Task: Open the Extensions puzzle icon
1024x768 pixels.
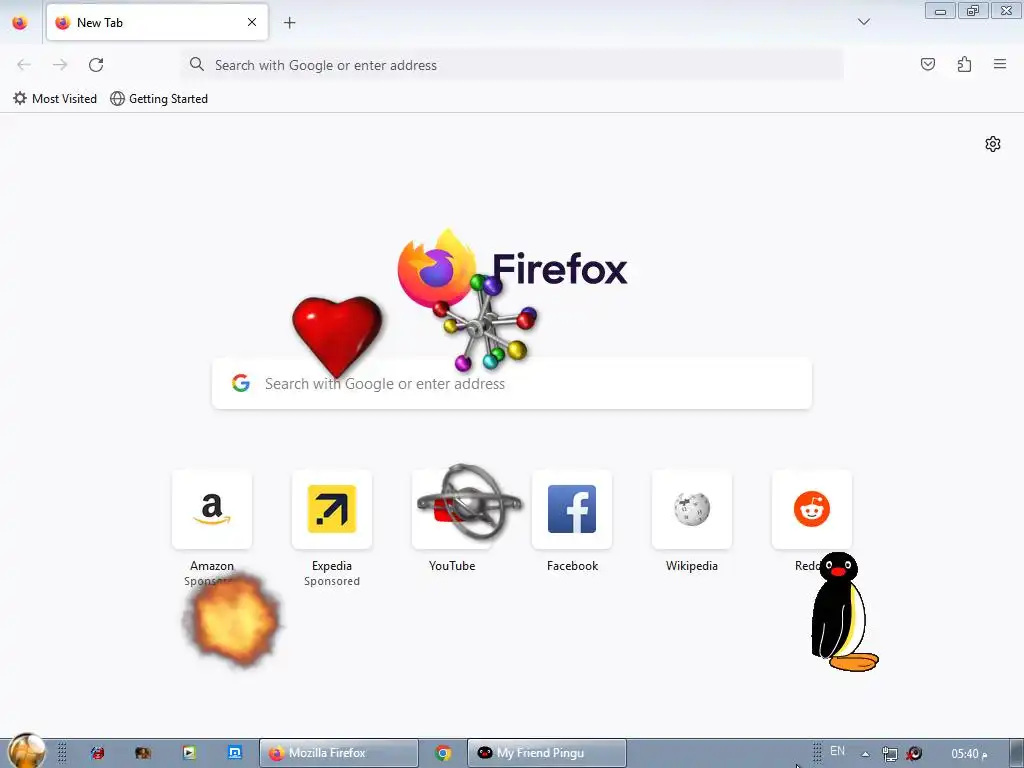Action: (964, 64)
